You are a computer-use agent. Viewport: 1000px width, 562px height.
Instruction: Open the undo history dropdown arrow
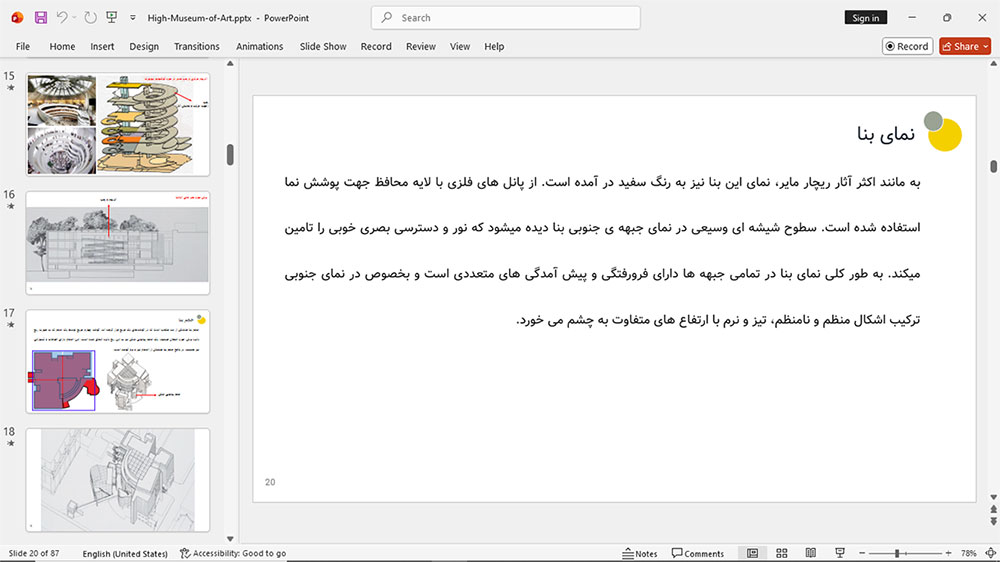click(x=74, y=18)
